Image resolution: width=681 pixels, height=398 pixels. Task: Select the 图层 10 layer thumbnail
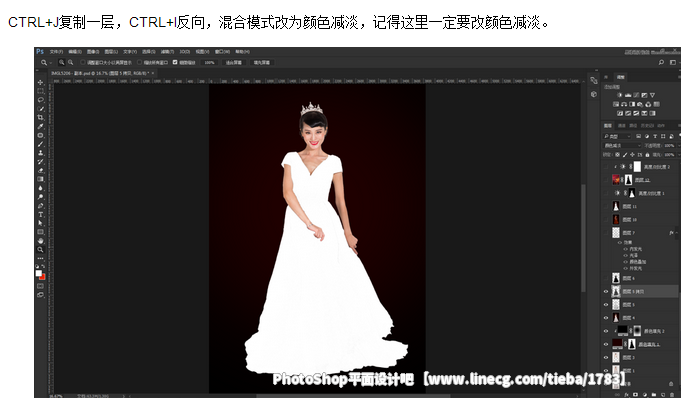point(616,219)
